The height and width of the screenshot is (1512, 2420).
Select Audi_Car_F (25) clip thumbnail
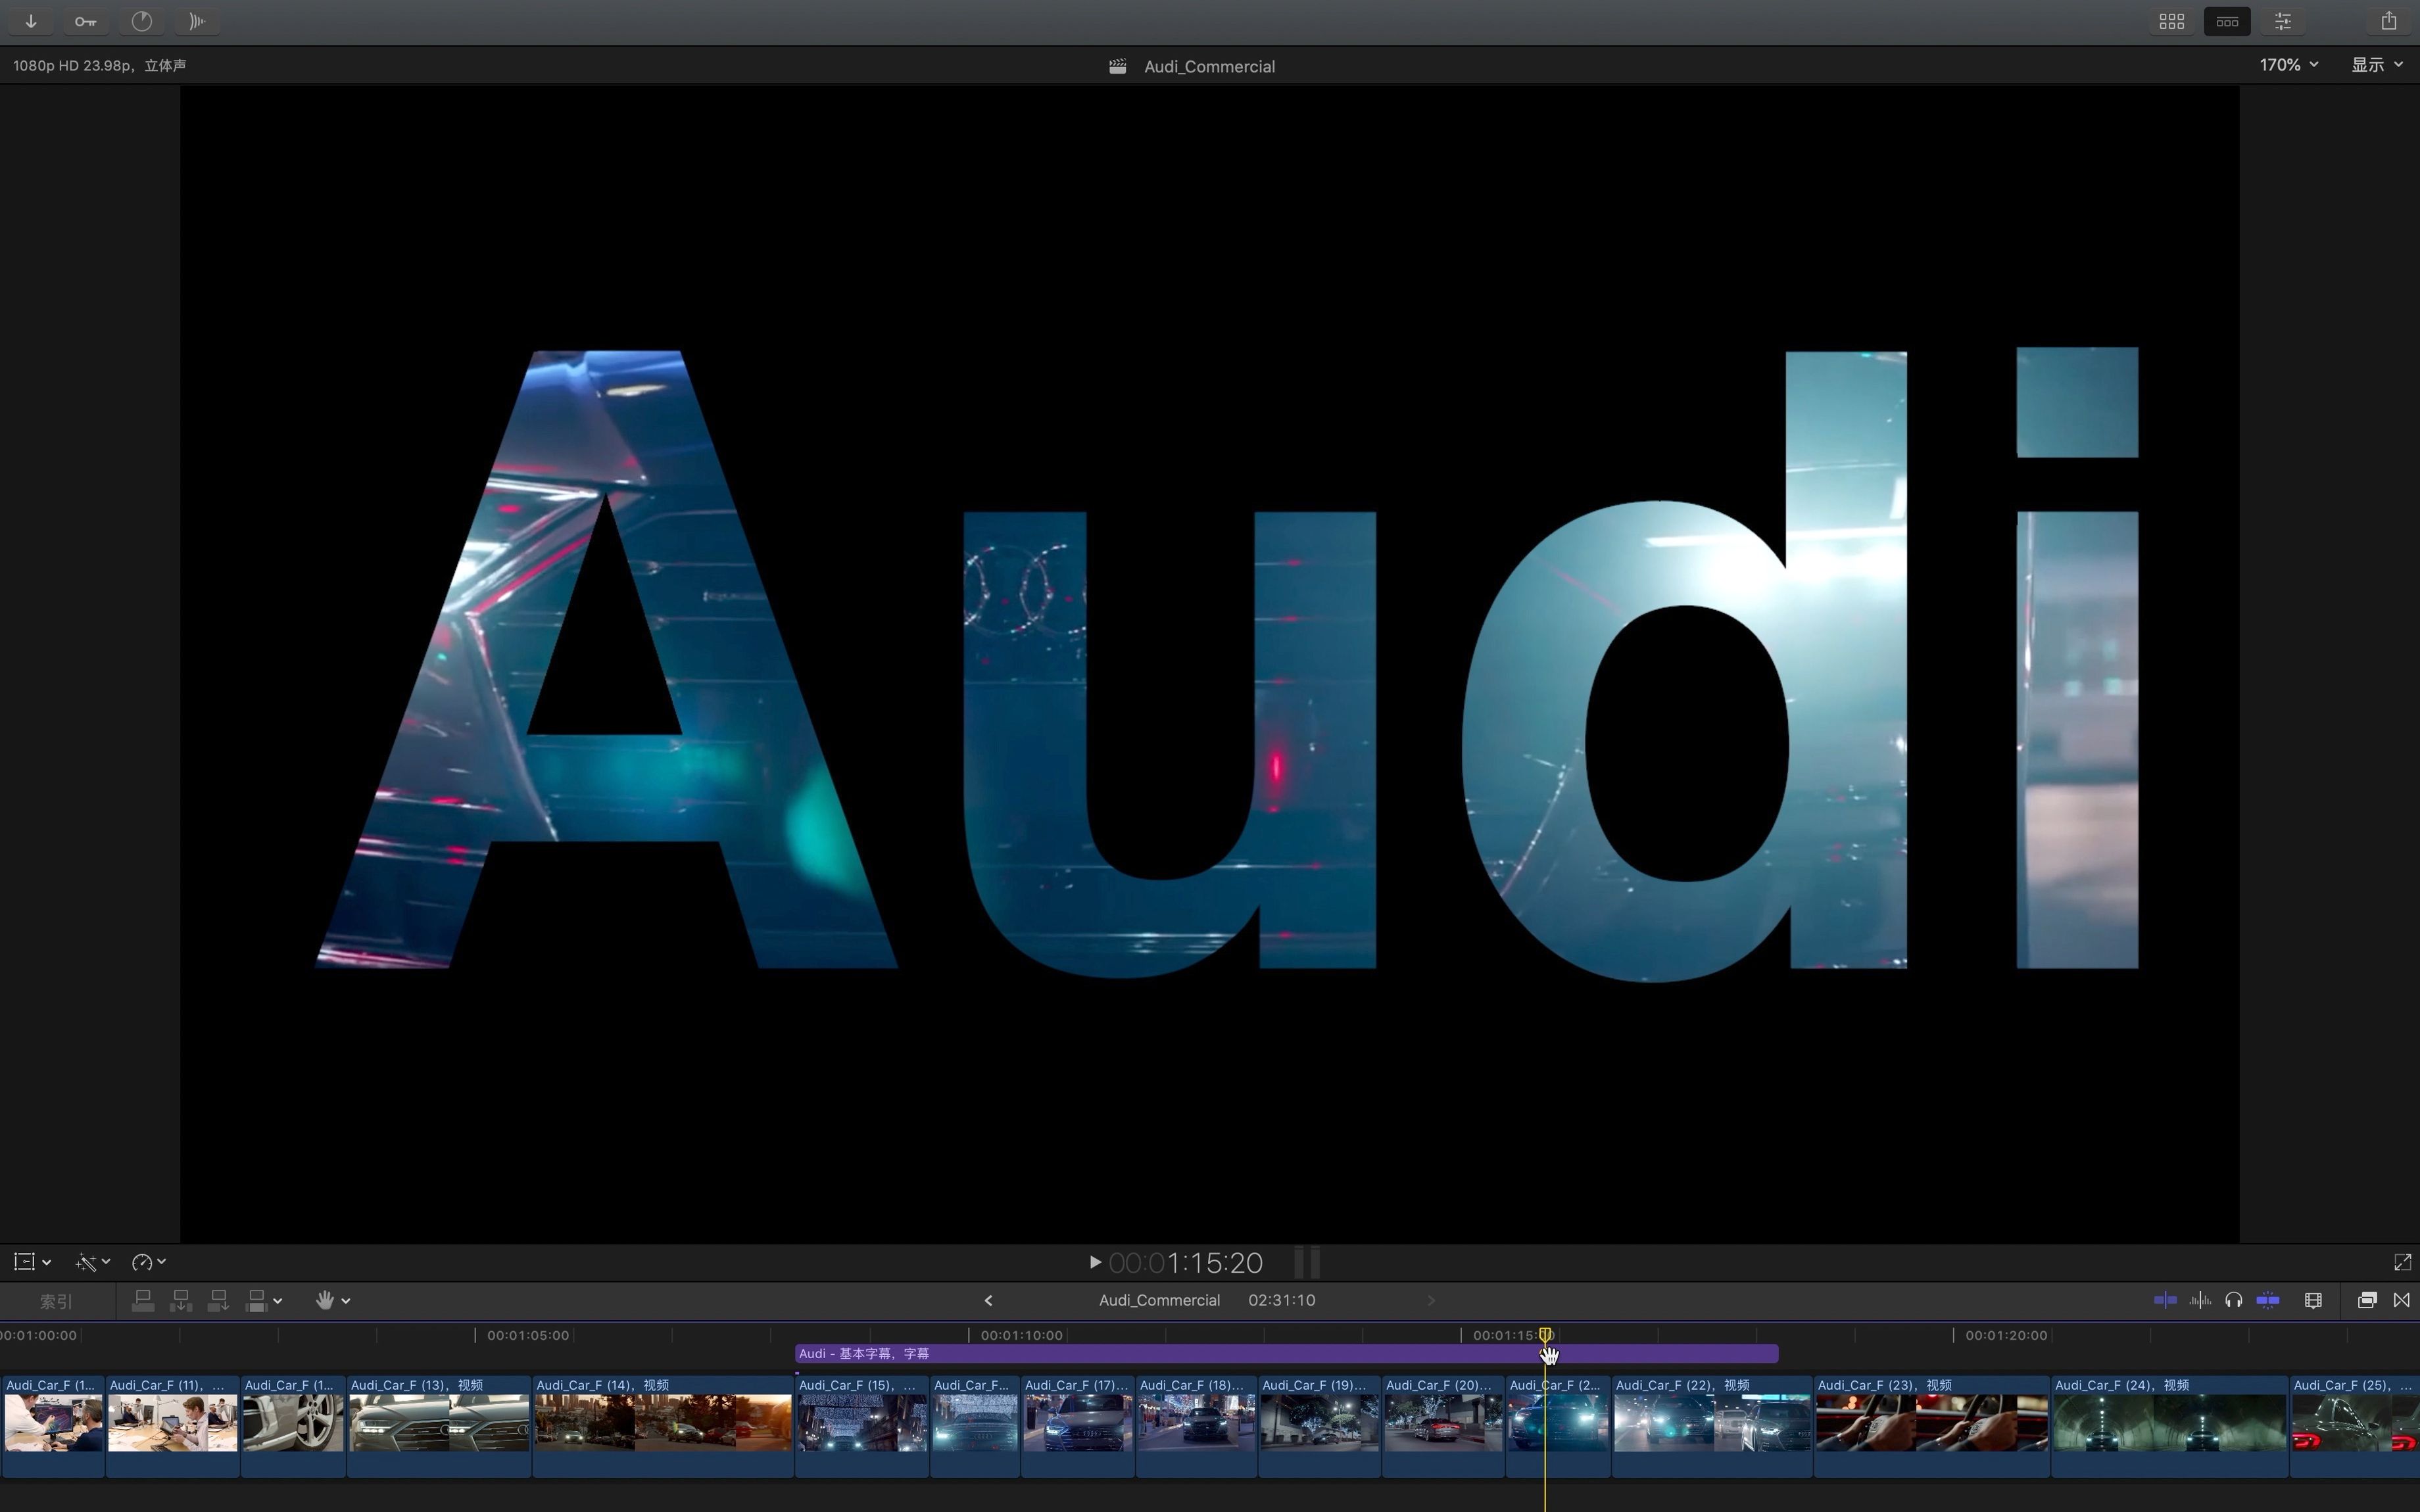(x=2355, y=1423)
